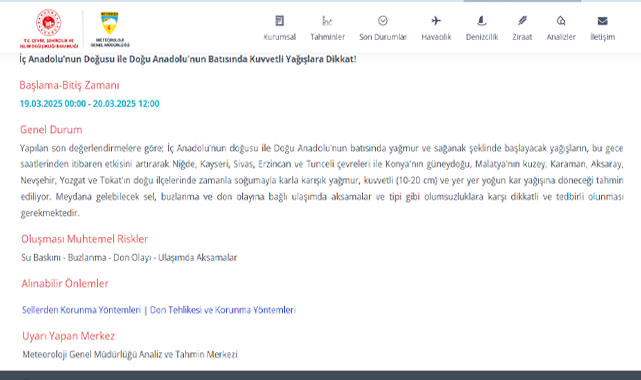Screen dimensions: 641x380
Task: Open the Analizler menu label
Action: [561, 37]
